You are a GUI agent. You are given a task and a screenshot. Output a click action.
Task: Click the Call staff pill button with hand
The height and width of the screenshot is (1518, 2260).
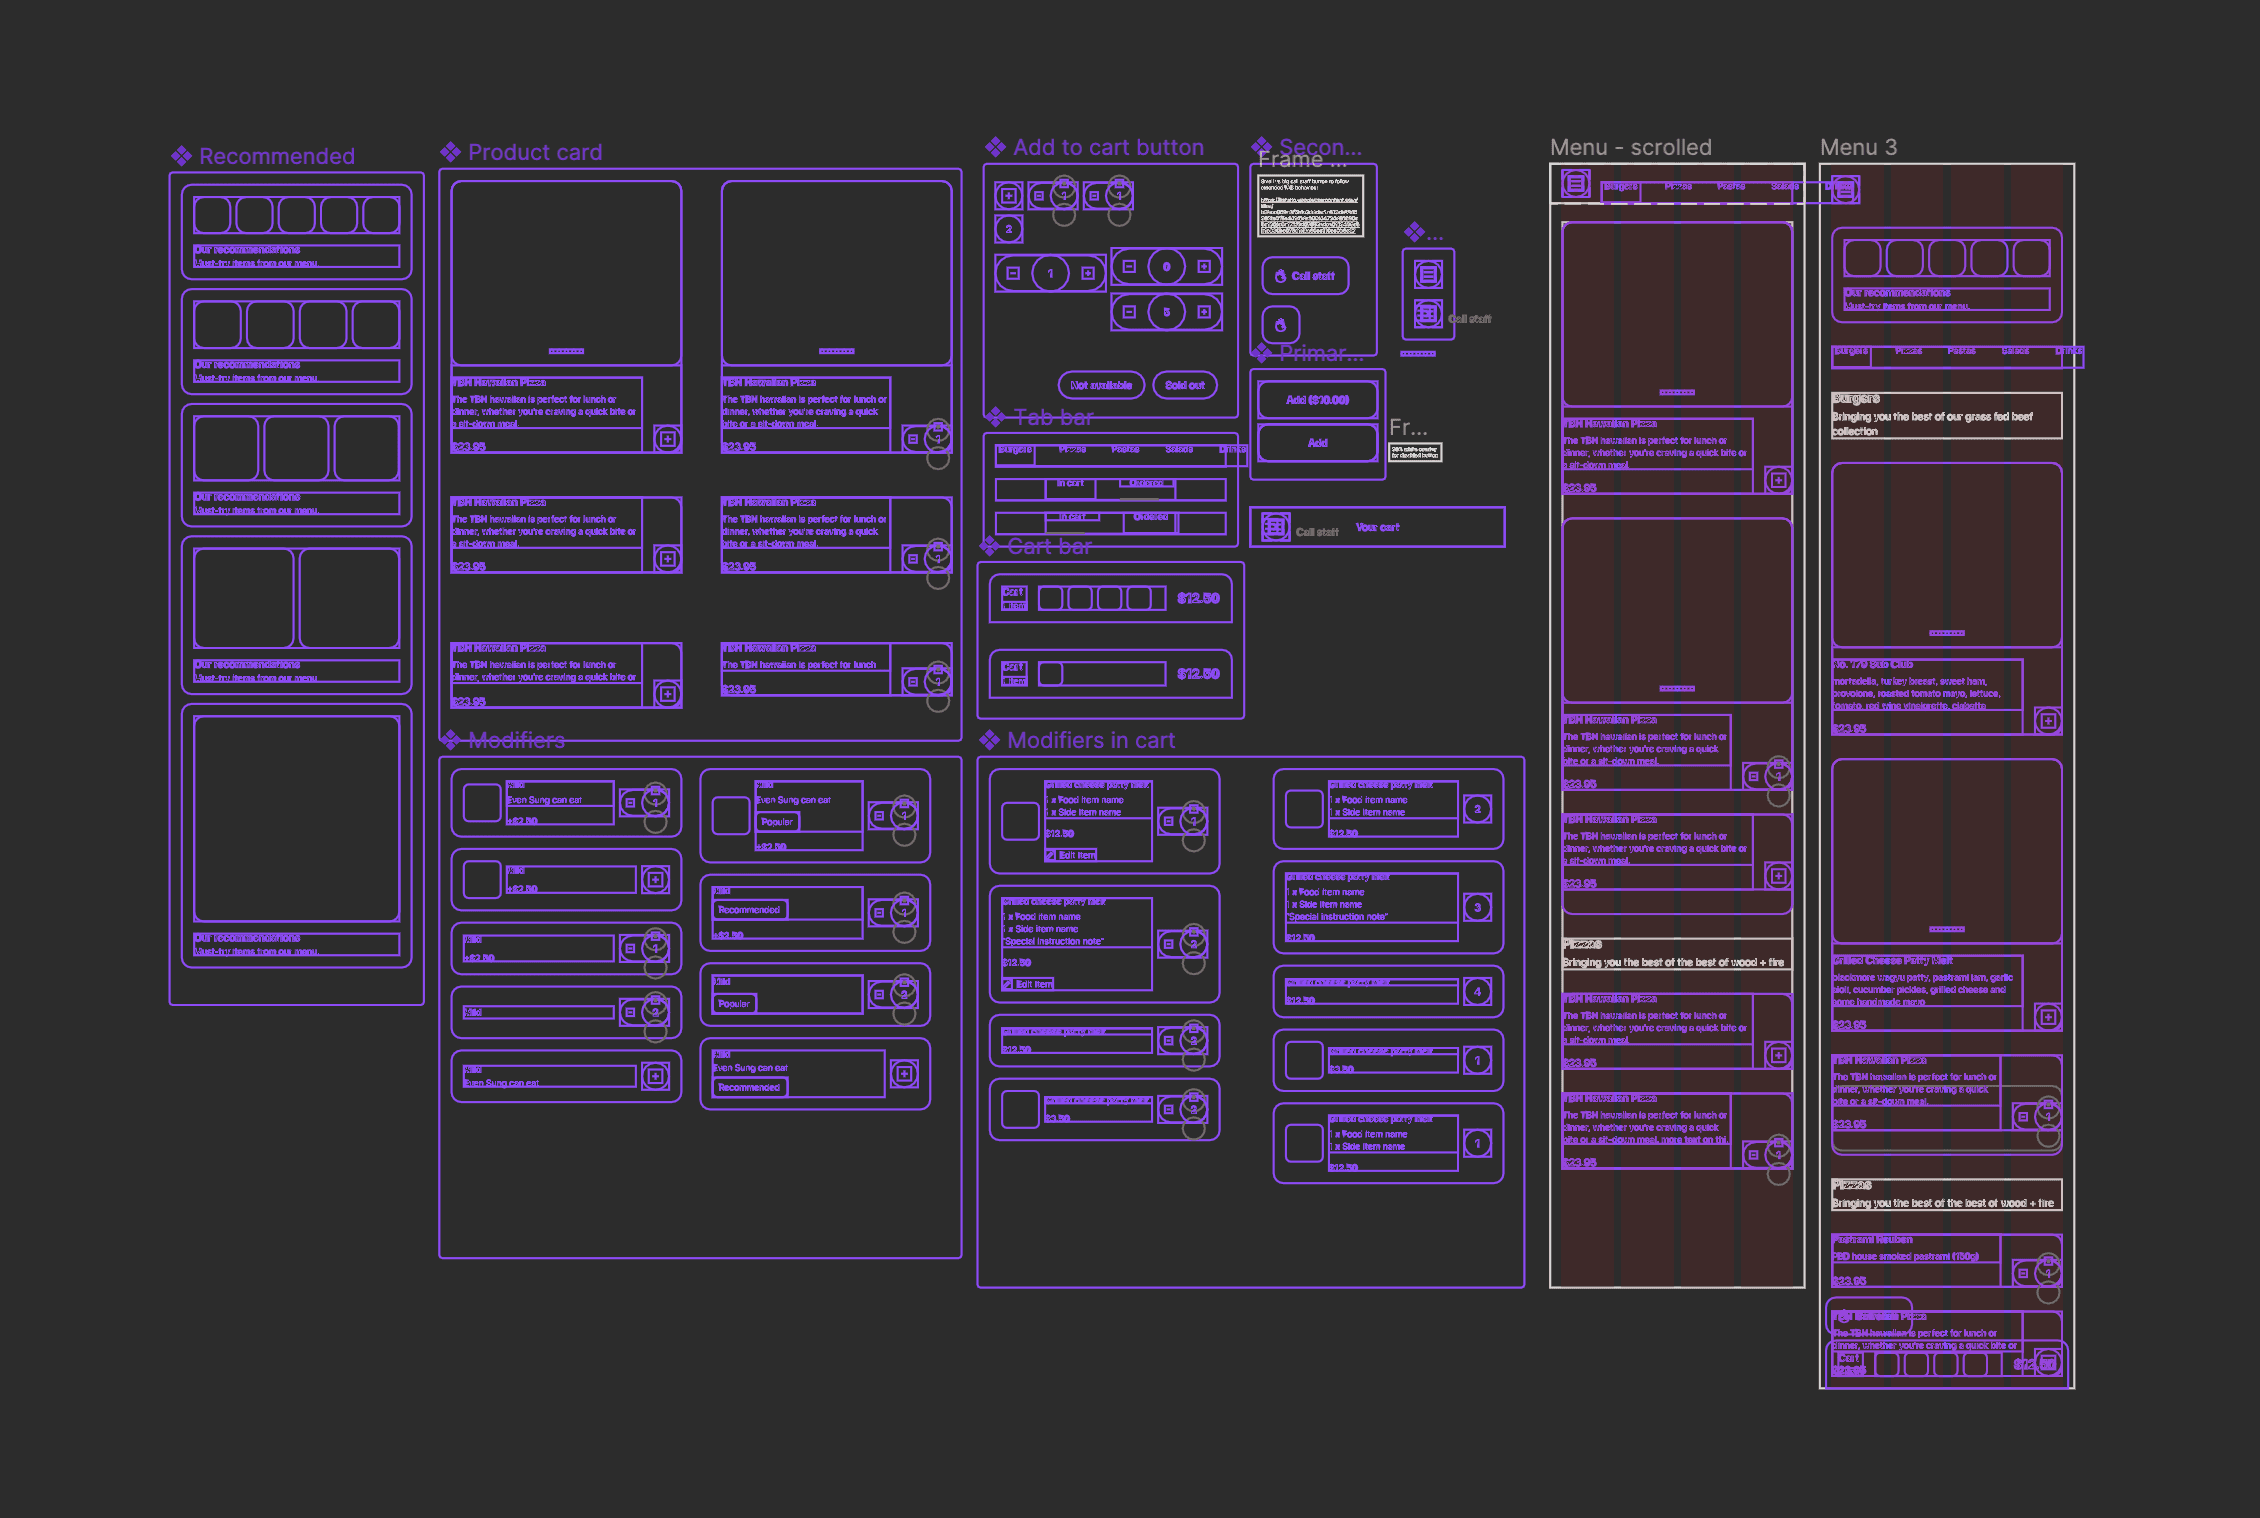(x=1305, y=276)
